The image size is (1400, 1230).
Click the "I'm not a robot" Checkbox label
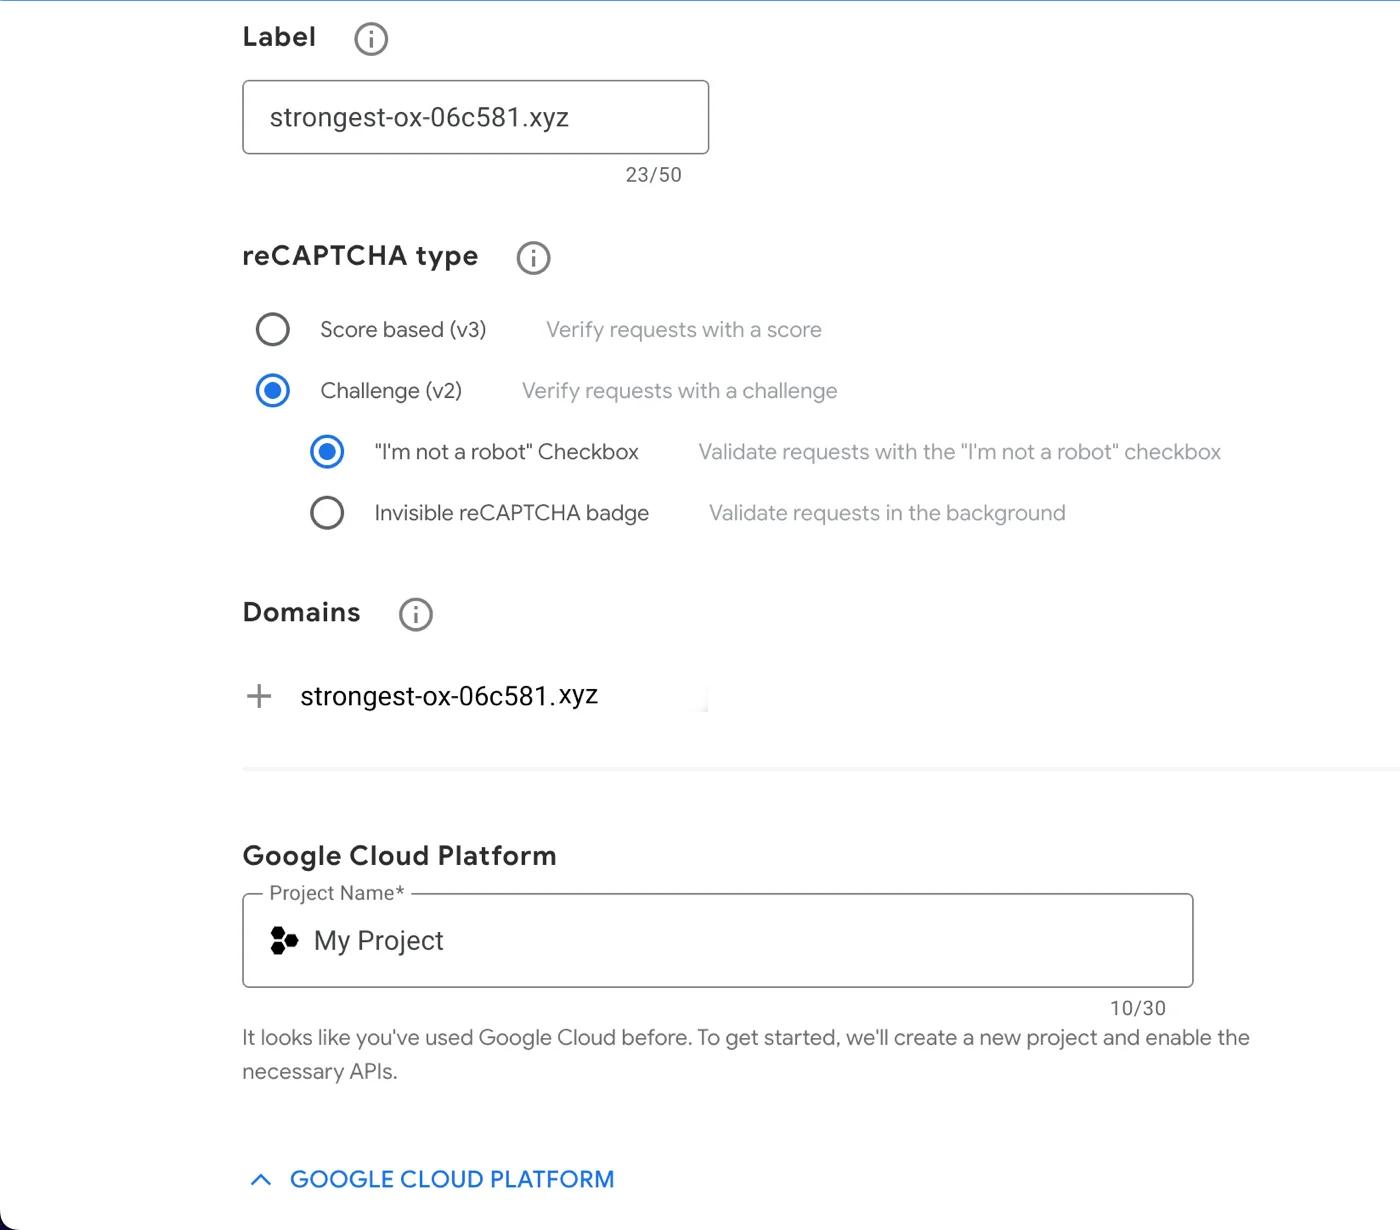point(507,452)
